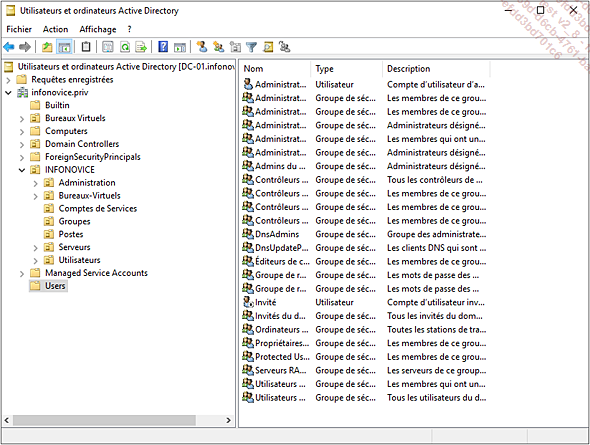Expand the Requêtes enregistrées node
590x445 pixels.
pos(8,80)
